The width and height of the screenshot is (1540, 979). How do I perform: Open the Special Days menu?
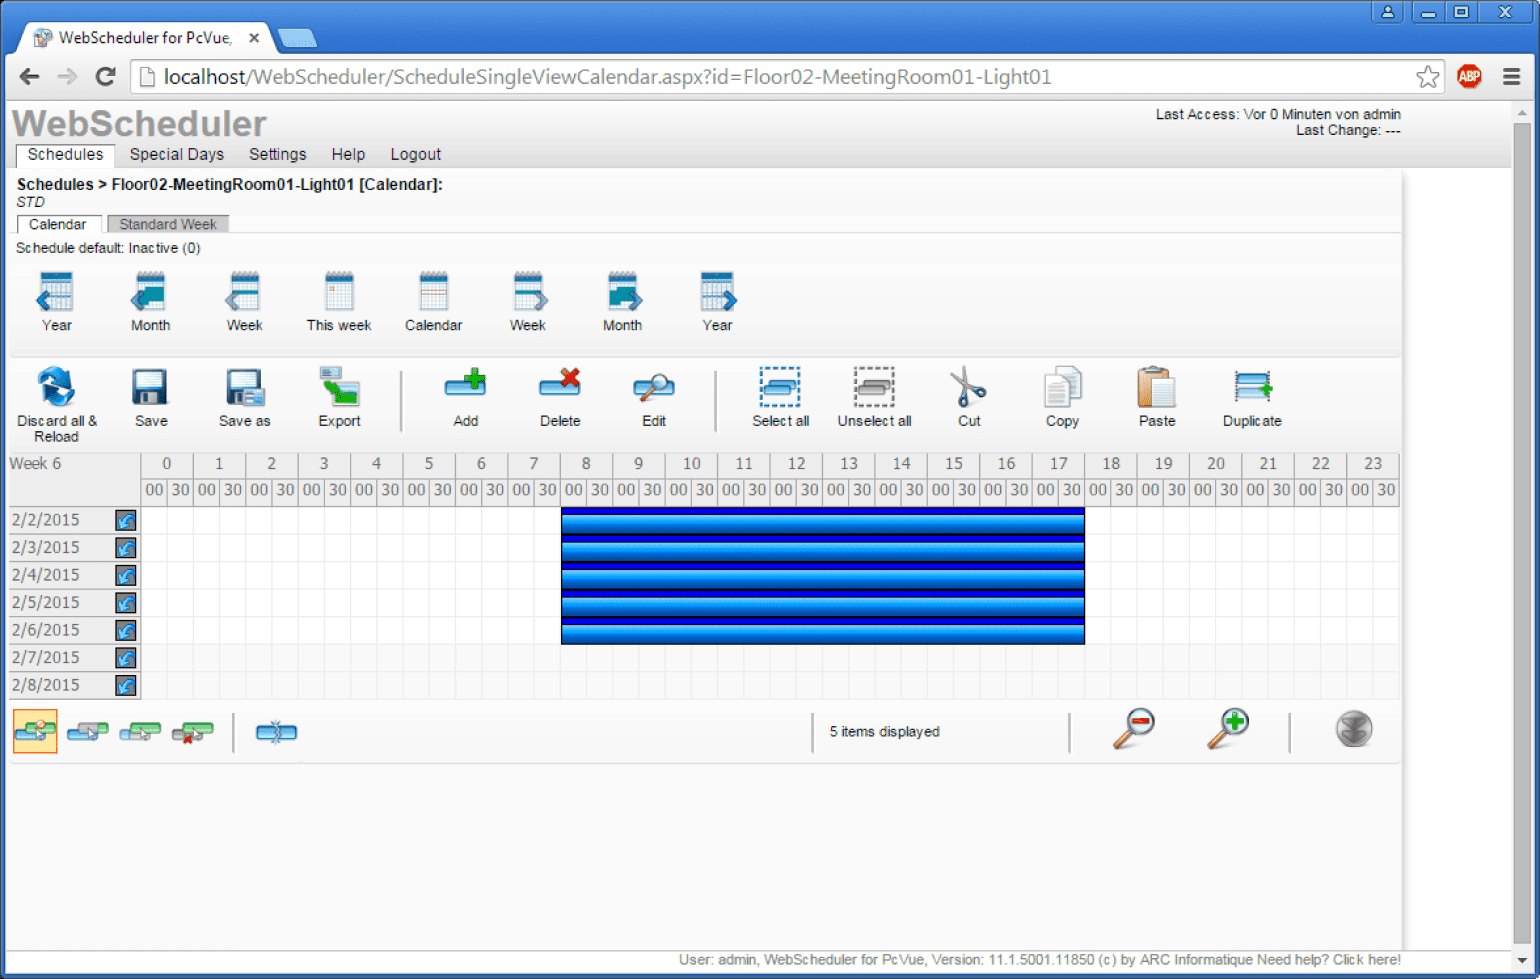click(x=177, y=154)
